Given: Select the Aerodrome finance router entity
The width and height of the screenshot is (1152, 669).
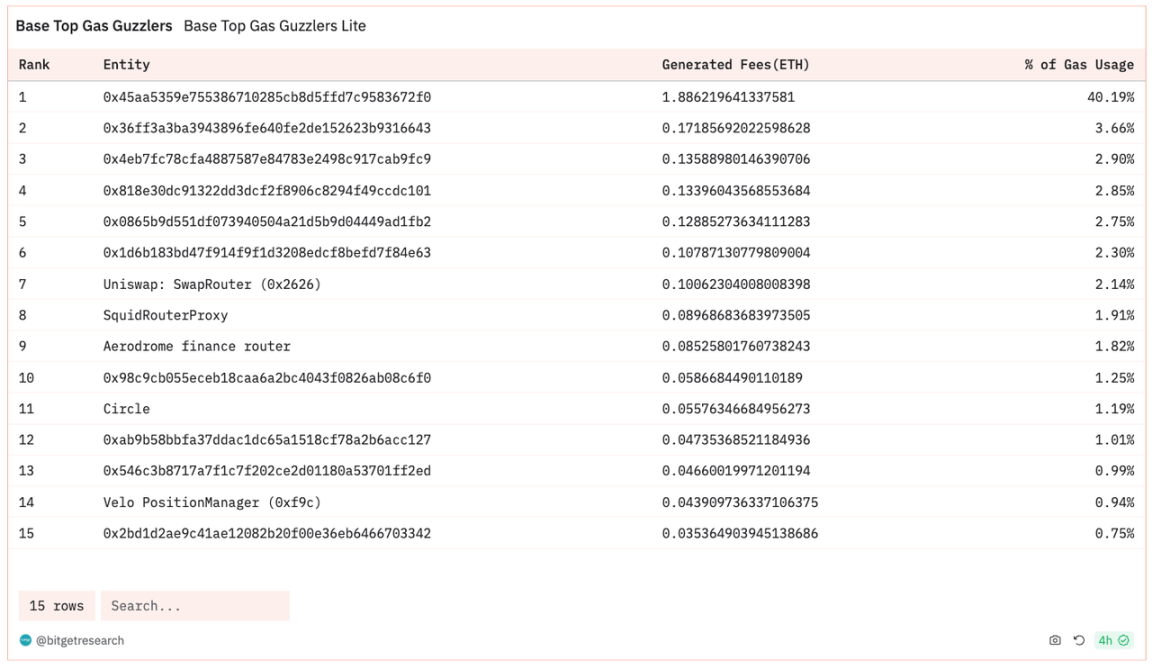Looking at the screenshot, I should (197, 346).
